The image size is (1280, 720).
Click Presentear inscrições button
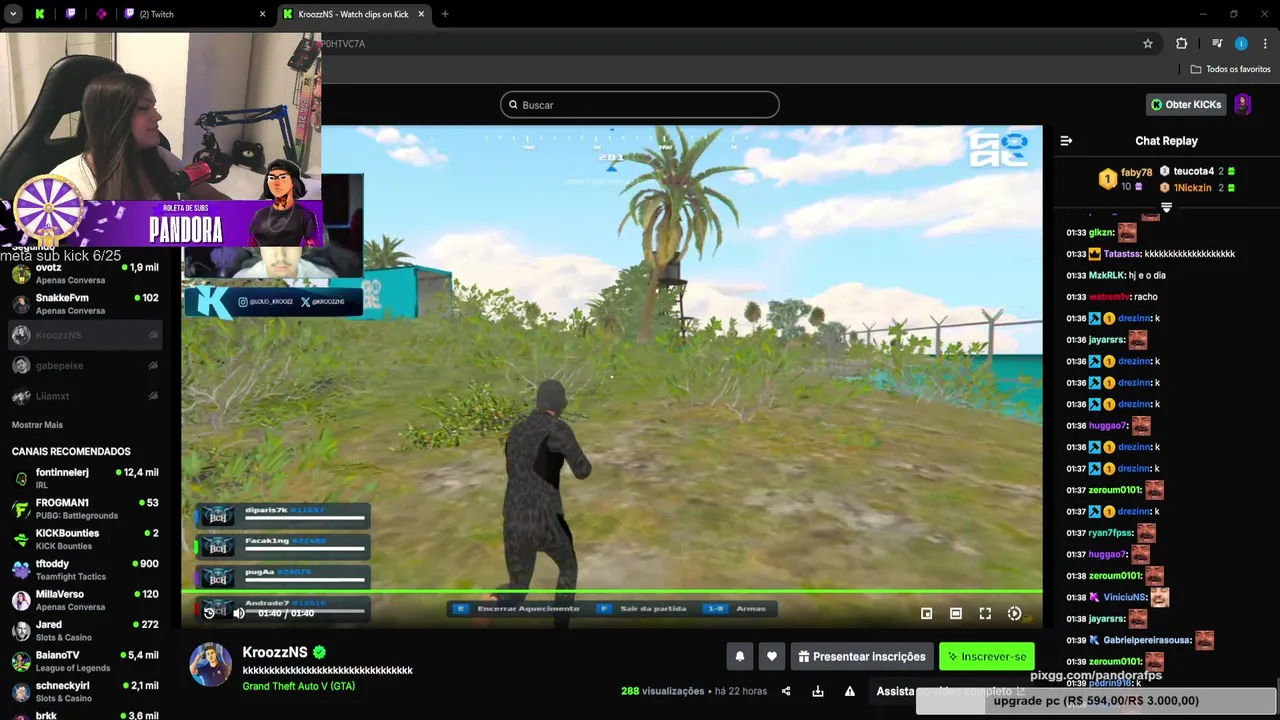pos(862,656)
